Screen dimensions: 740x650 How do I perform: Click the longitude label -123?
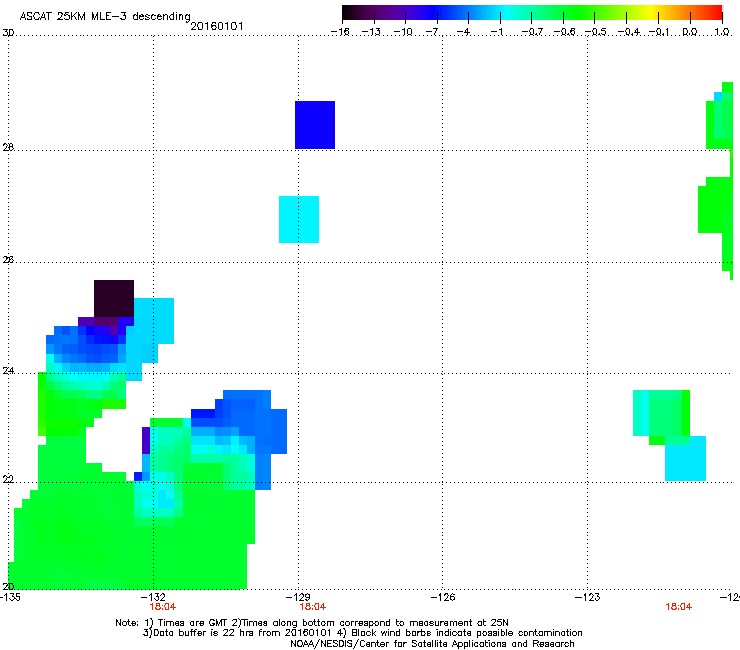(588, 597)
